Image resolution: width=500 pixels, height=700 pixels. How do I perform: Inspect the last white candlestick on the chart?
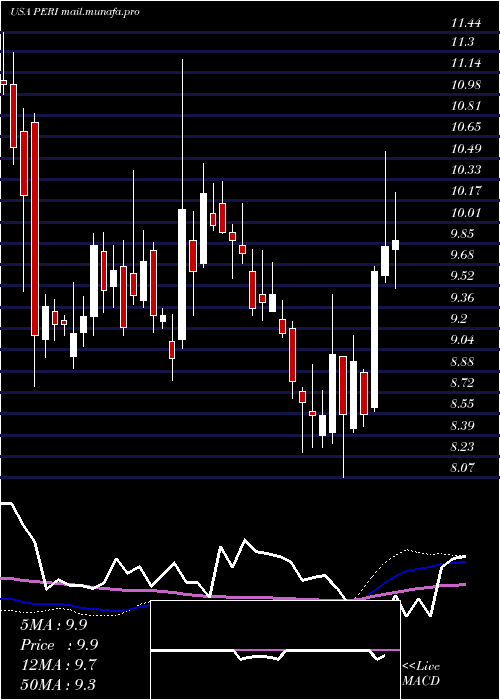395,245
